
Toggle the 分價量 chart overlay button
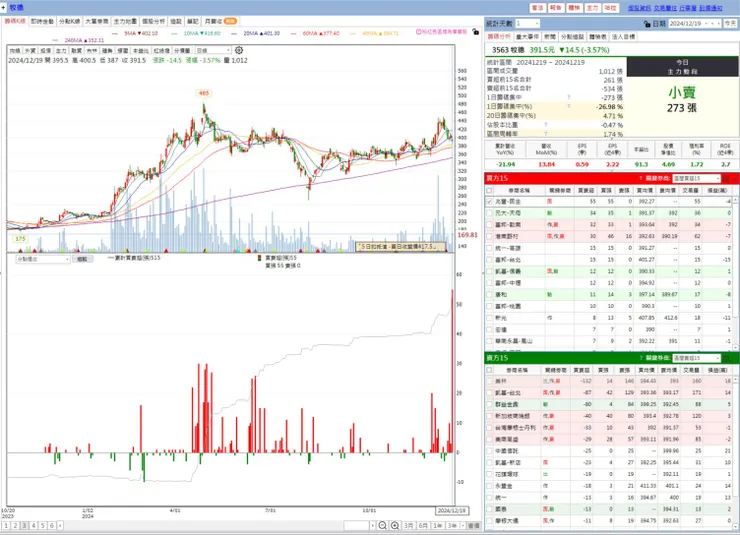coord(182,50)
